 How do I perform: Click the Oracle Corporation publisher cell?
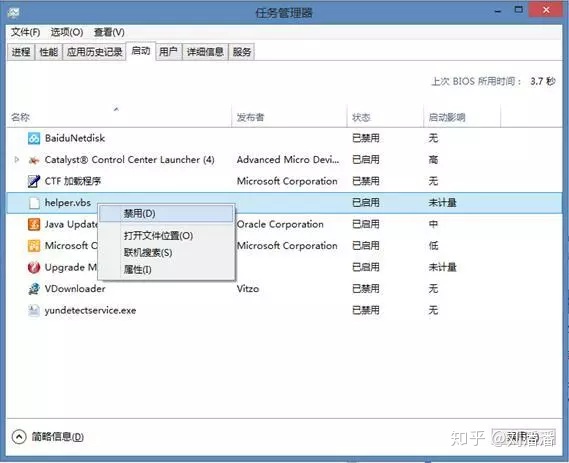tap(280, 224)
